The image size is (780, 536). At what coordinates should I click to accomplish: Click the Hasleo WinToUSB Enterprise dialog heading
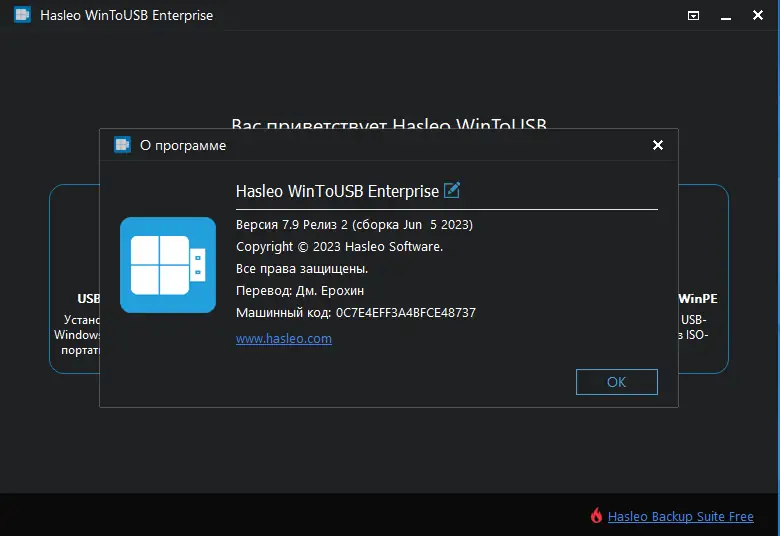click(x=337, y=191)
